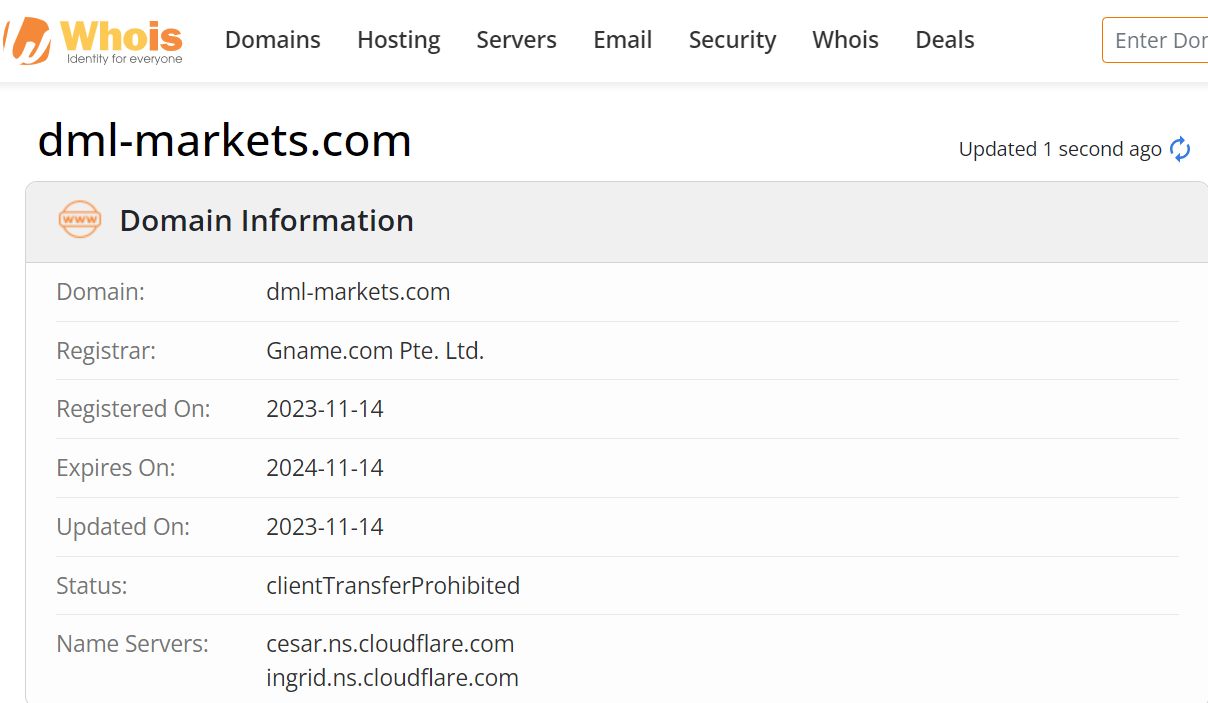This screenshot has height=703, width=1208.
Task: Click the 'Registered On:' field label
Action: [x=134, y=409]
